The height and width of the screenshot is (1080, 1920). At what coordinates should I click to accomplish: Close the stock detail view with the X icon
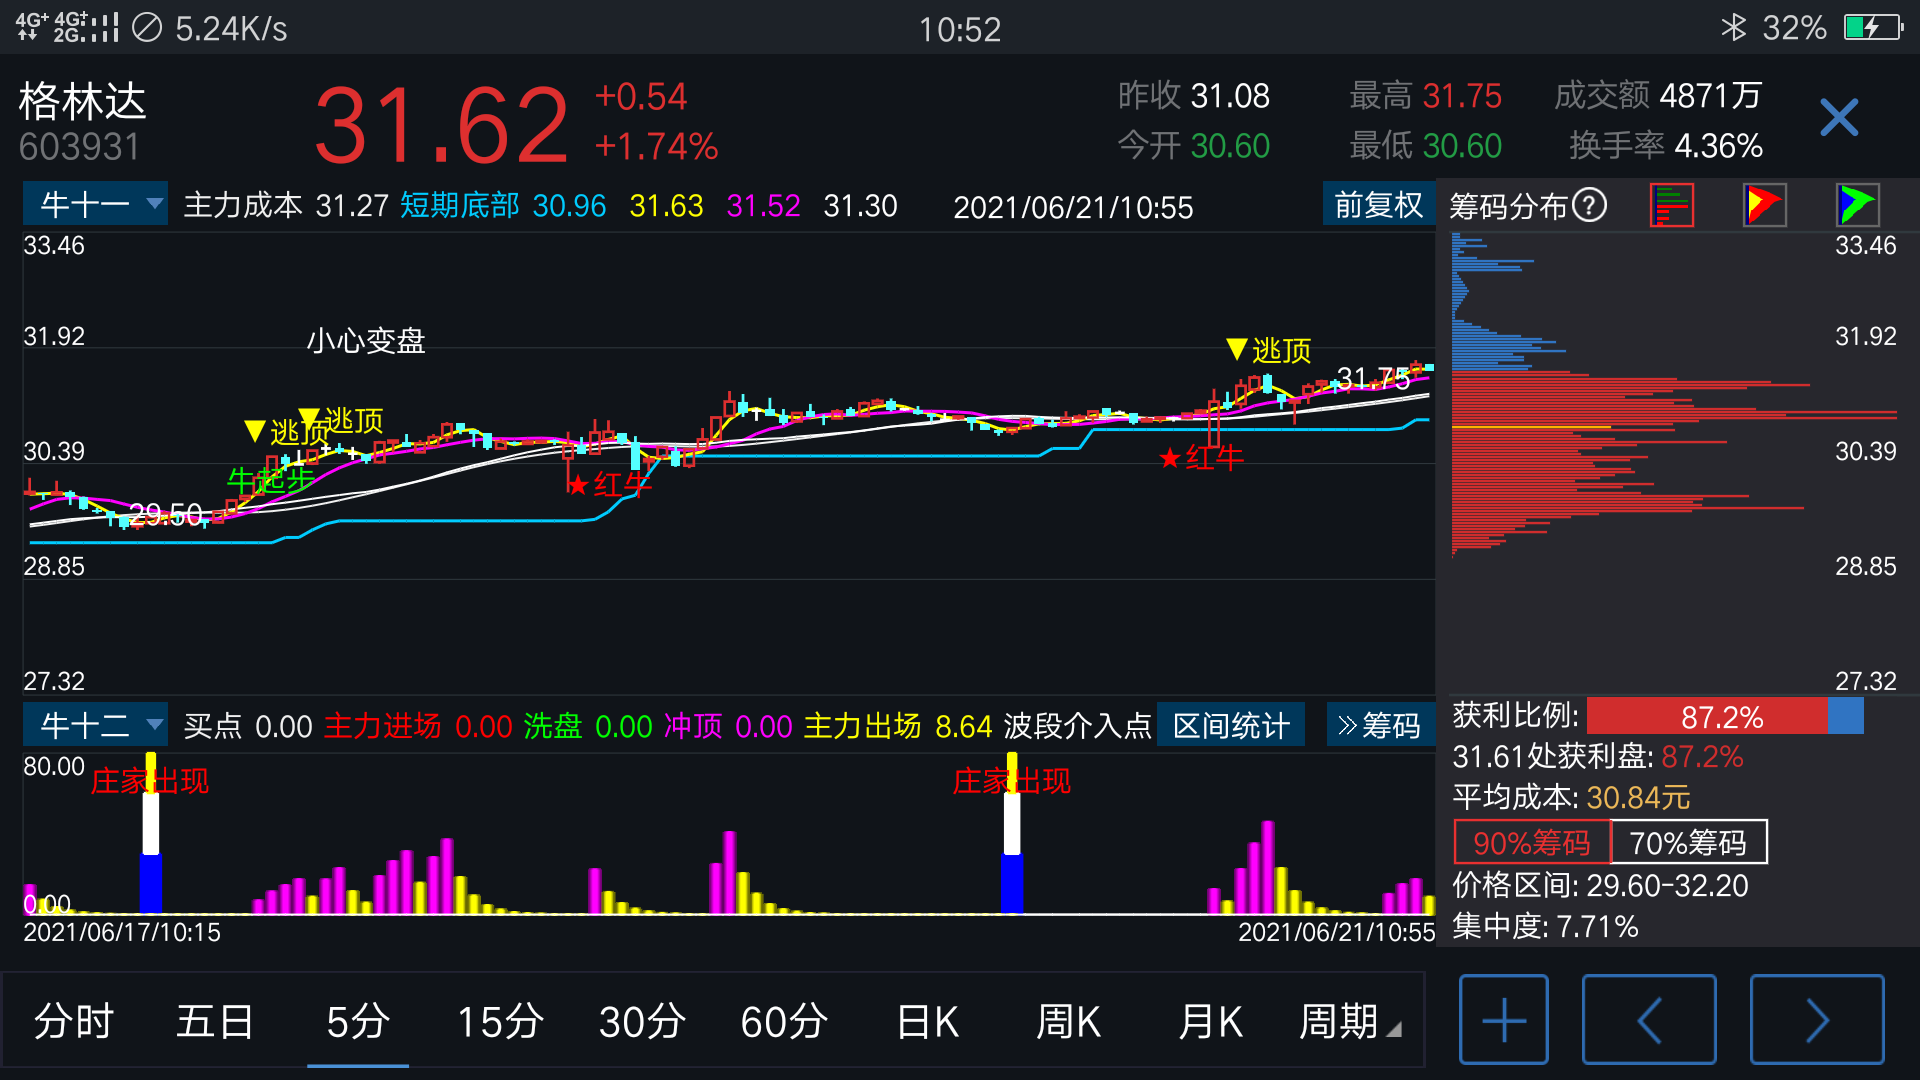pos(1838,117)
